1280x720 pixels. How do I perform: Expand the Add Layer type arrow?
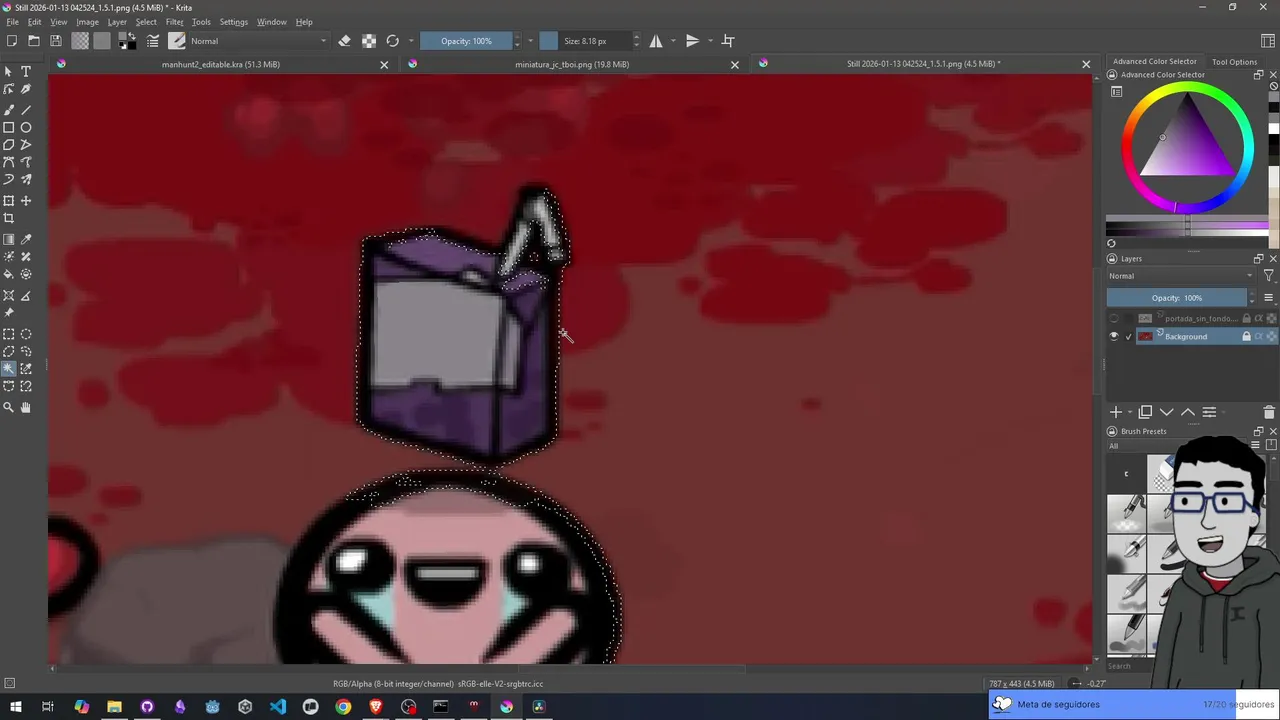pos(1130,412)
